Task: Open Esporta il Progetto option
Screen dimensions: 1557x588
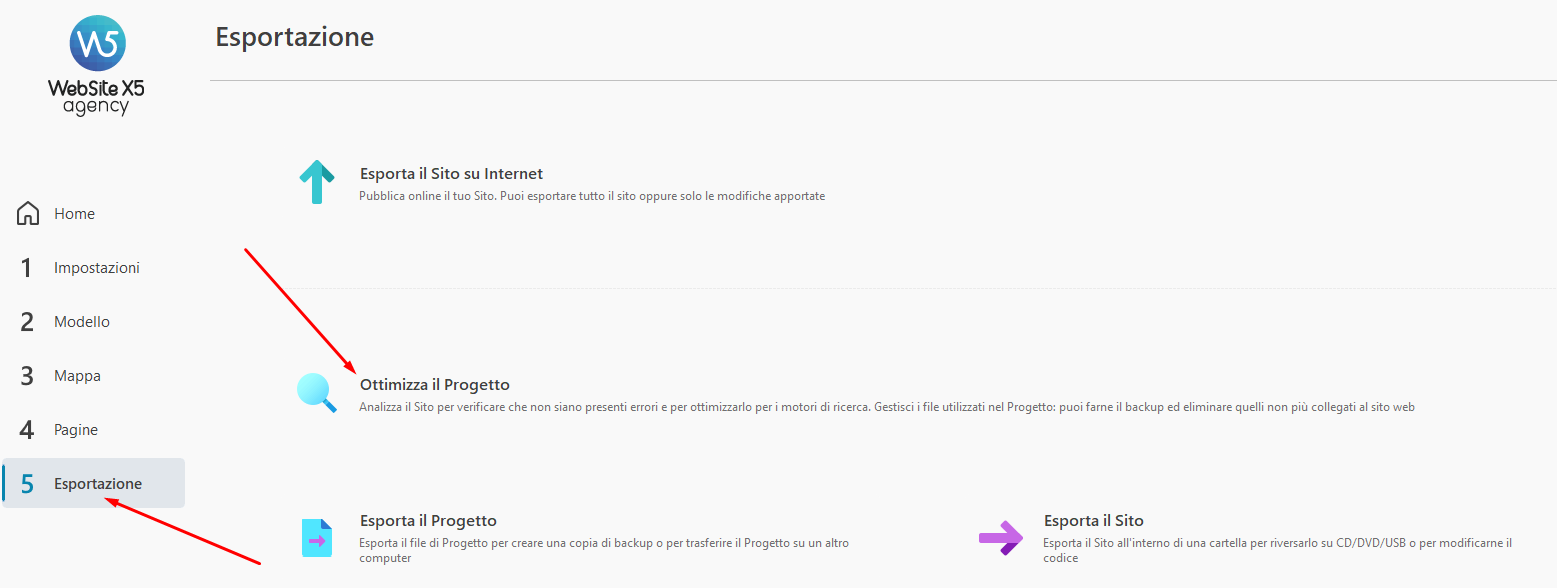Action: pyautogui.click(x=428, y=521)
